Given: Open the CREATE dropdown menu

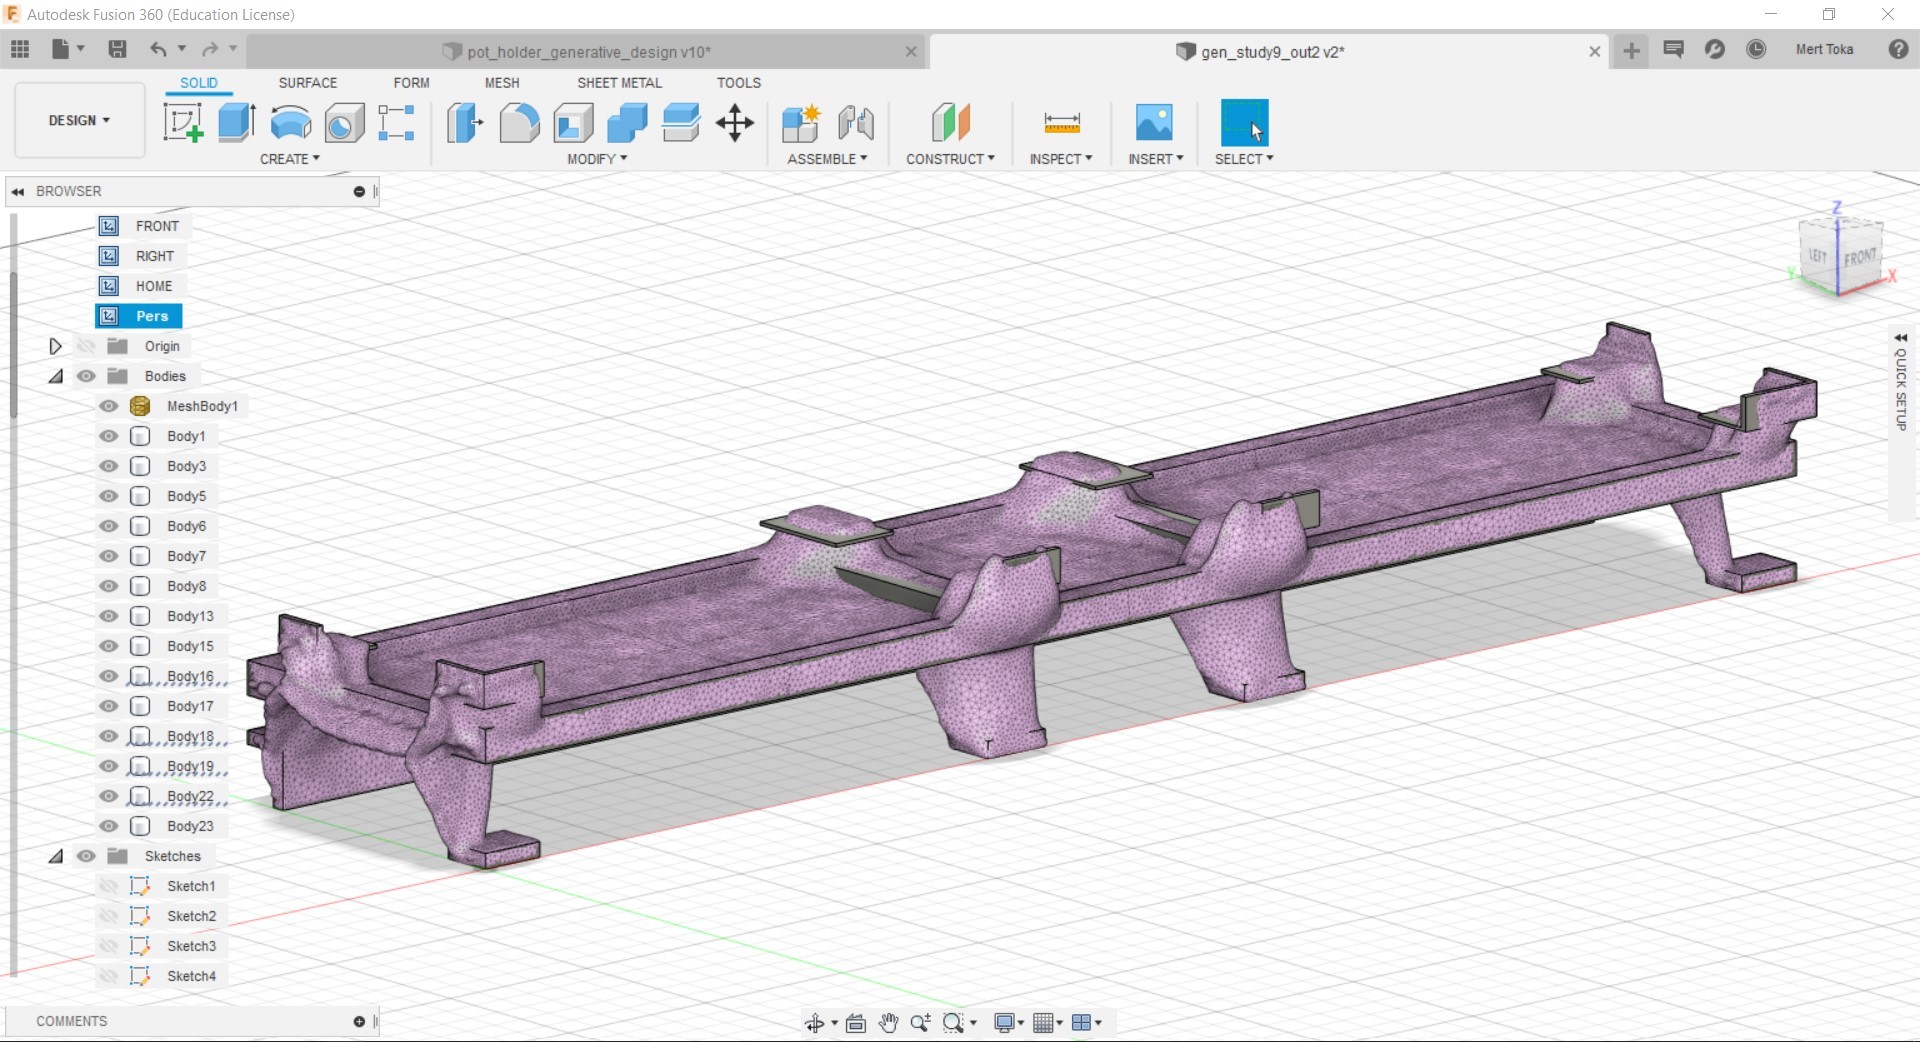Looking at the screenshot, I should (x=290, y=159).
